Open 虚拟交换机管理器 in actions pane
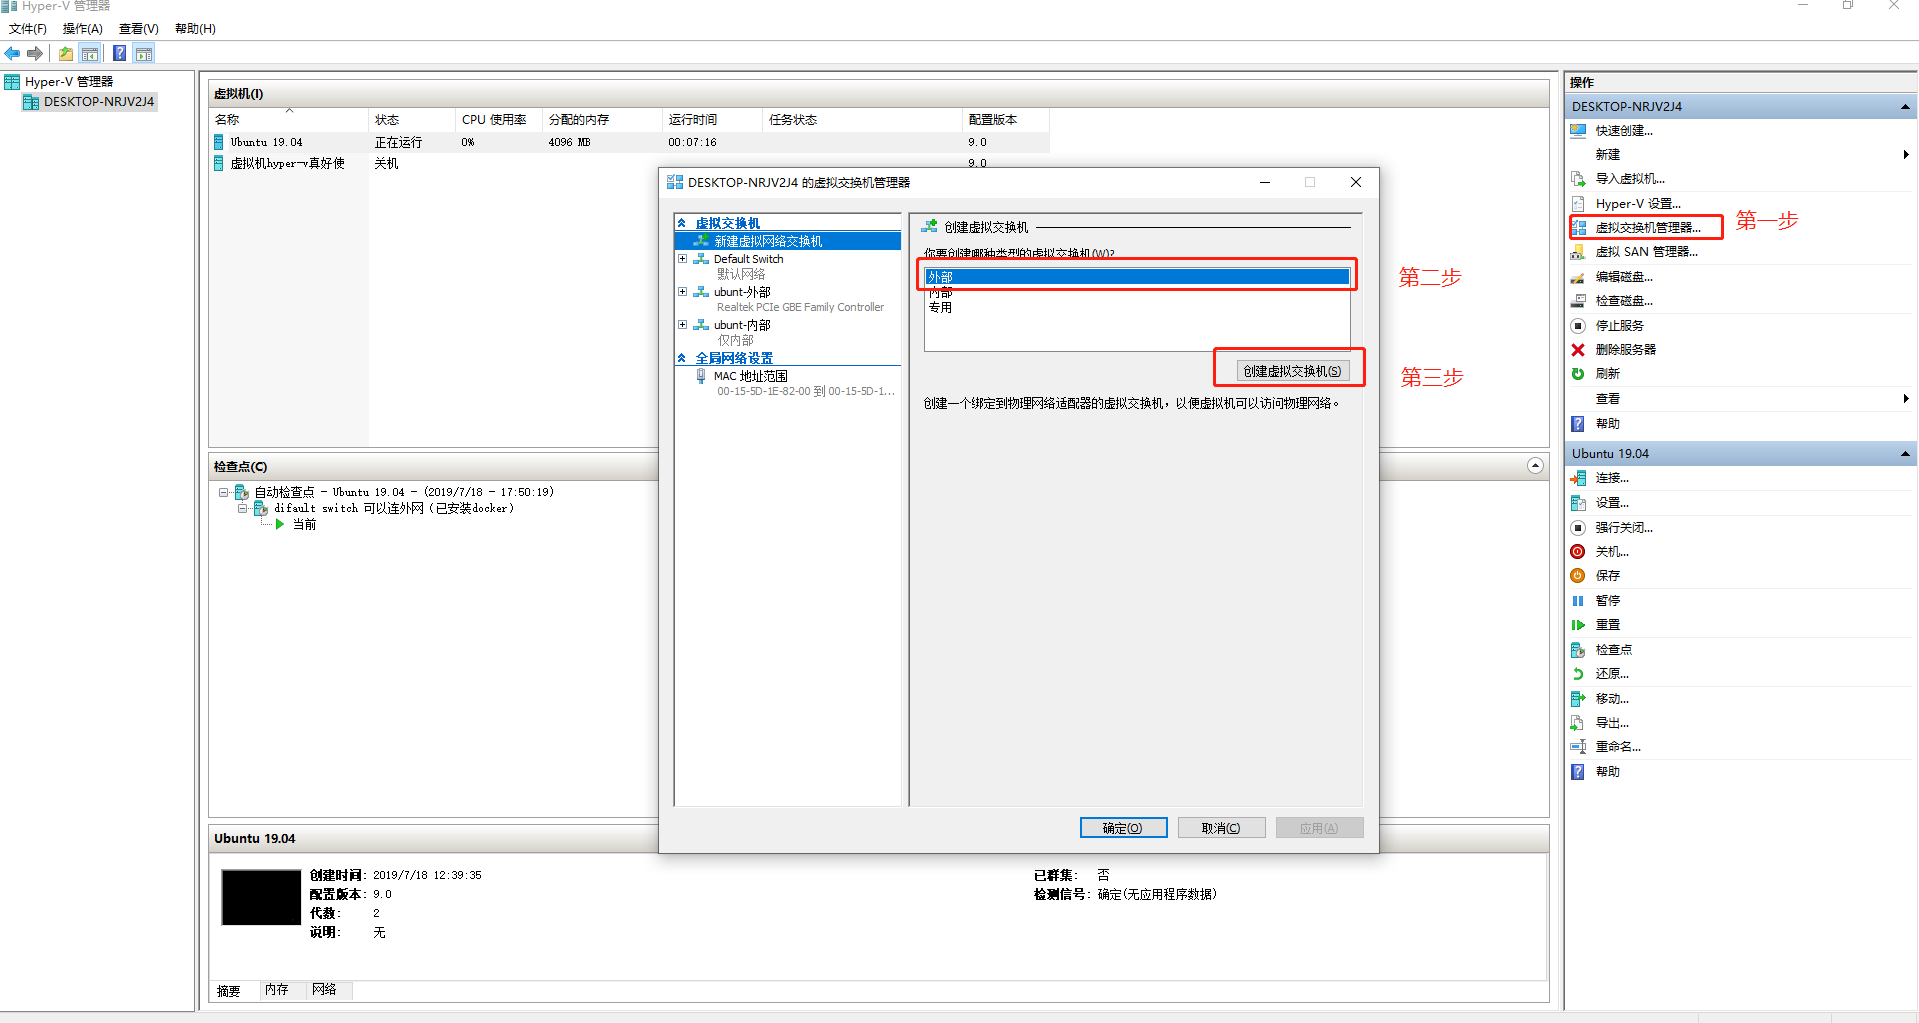This screenshot has height=1023, width=1919. [1647, 228]
